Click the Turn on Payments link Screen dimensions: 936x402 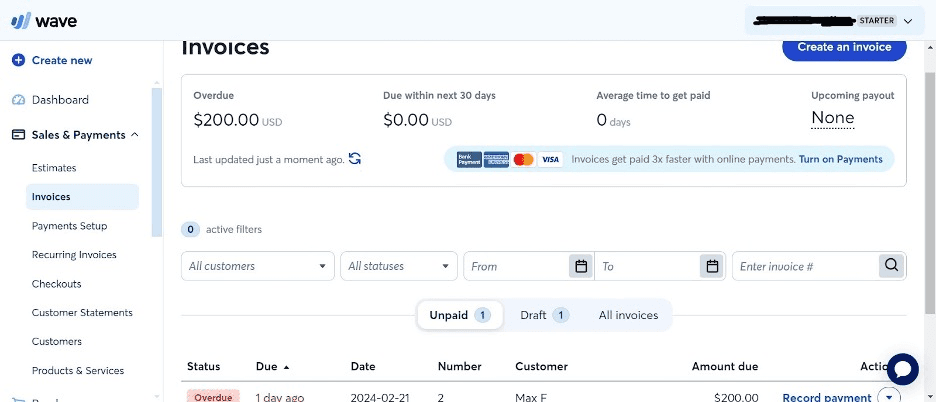pos(840,159)
